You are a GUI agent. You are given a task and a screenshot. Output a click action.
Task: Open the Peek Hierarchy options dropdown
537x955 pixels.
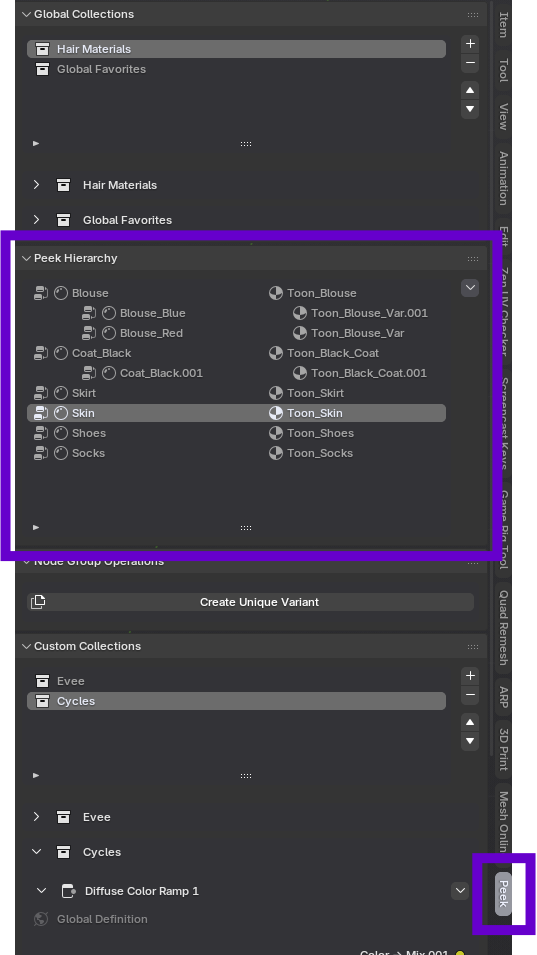tap(470, 287)
